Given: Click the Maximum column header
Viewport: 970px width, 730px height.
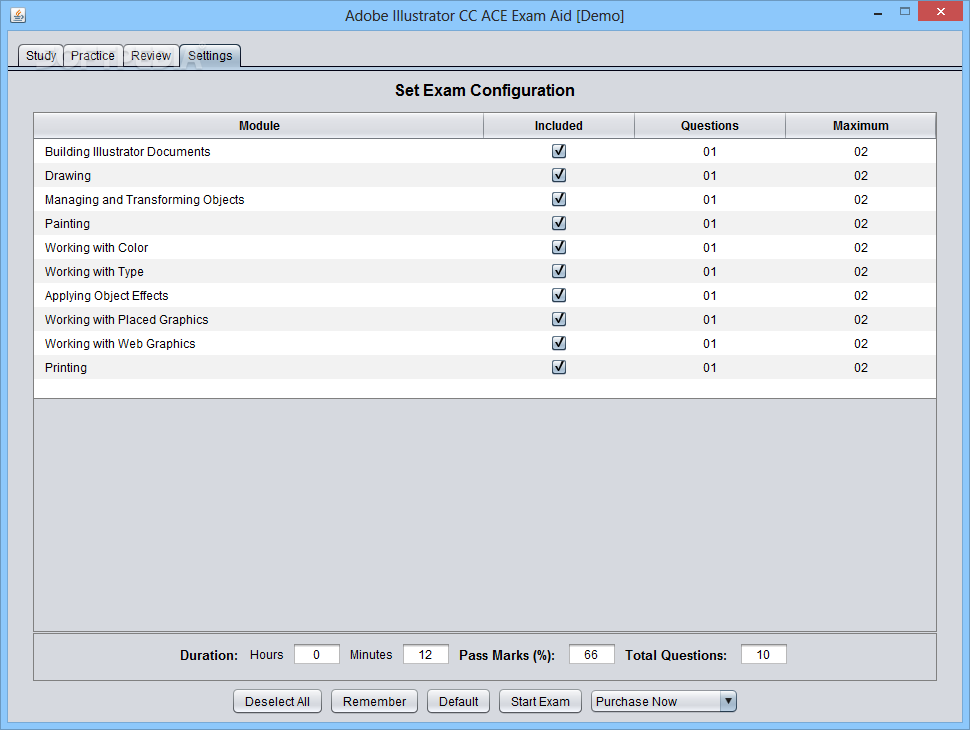Looking at the screenshot, I should (x=861, y=126).
